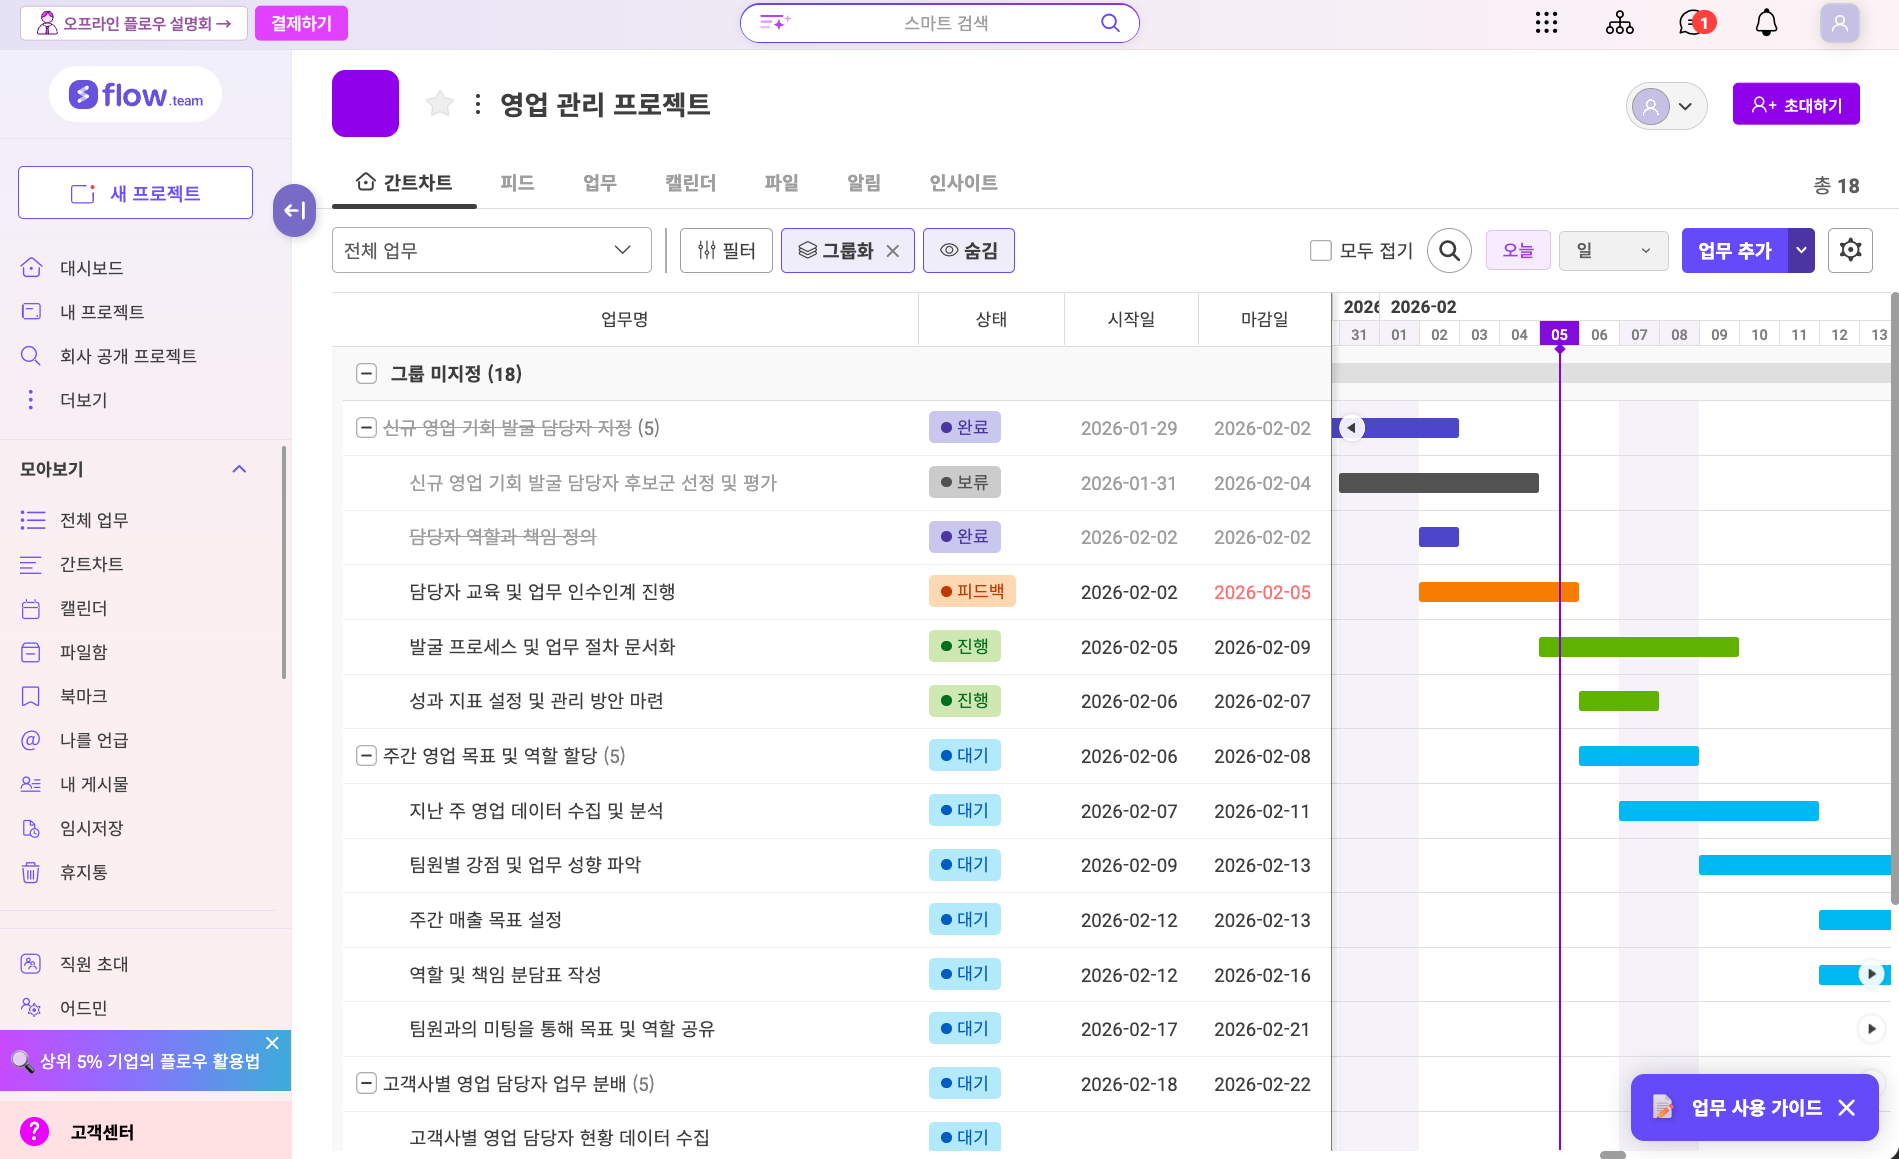Open 휴지통 in sidebar
This screenshot has height=1159, width=1899.
pyautogui.click(x=83, y=872)
